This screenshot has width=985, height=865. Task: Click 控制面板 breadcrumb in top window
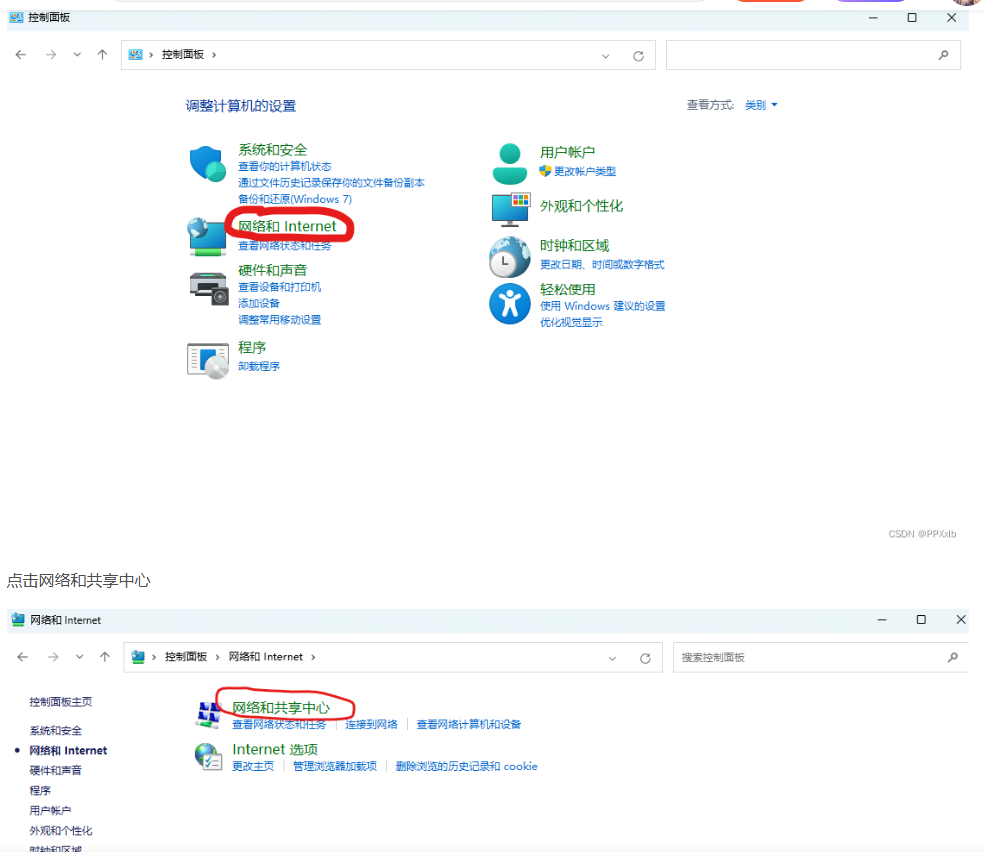click(x=183, y=55)
